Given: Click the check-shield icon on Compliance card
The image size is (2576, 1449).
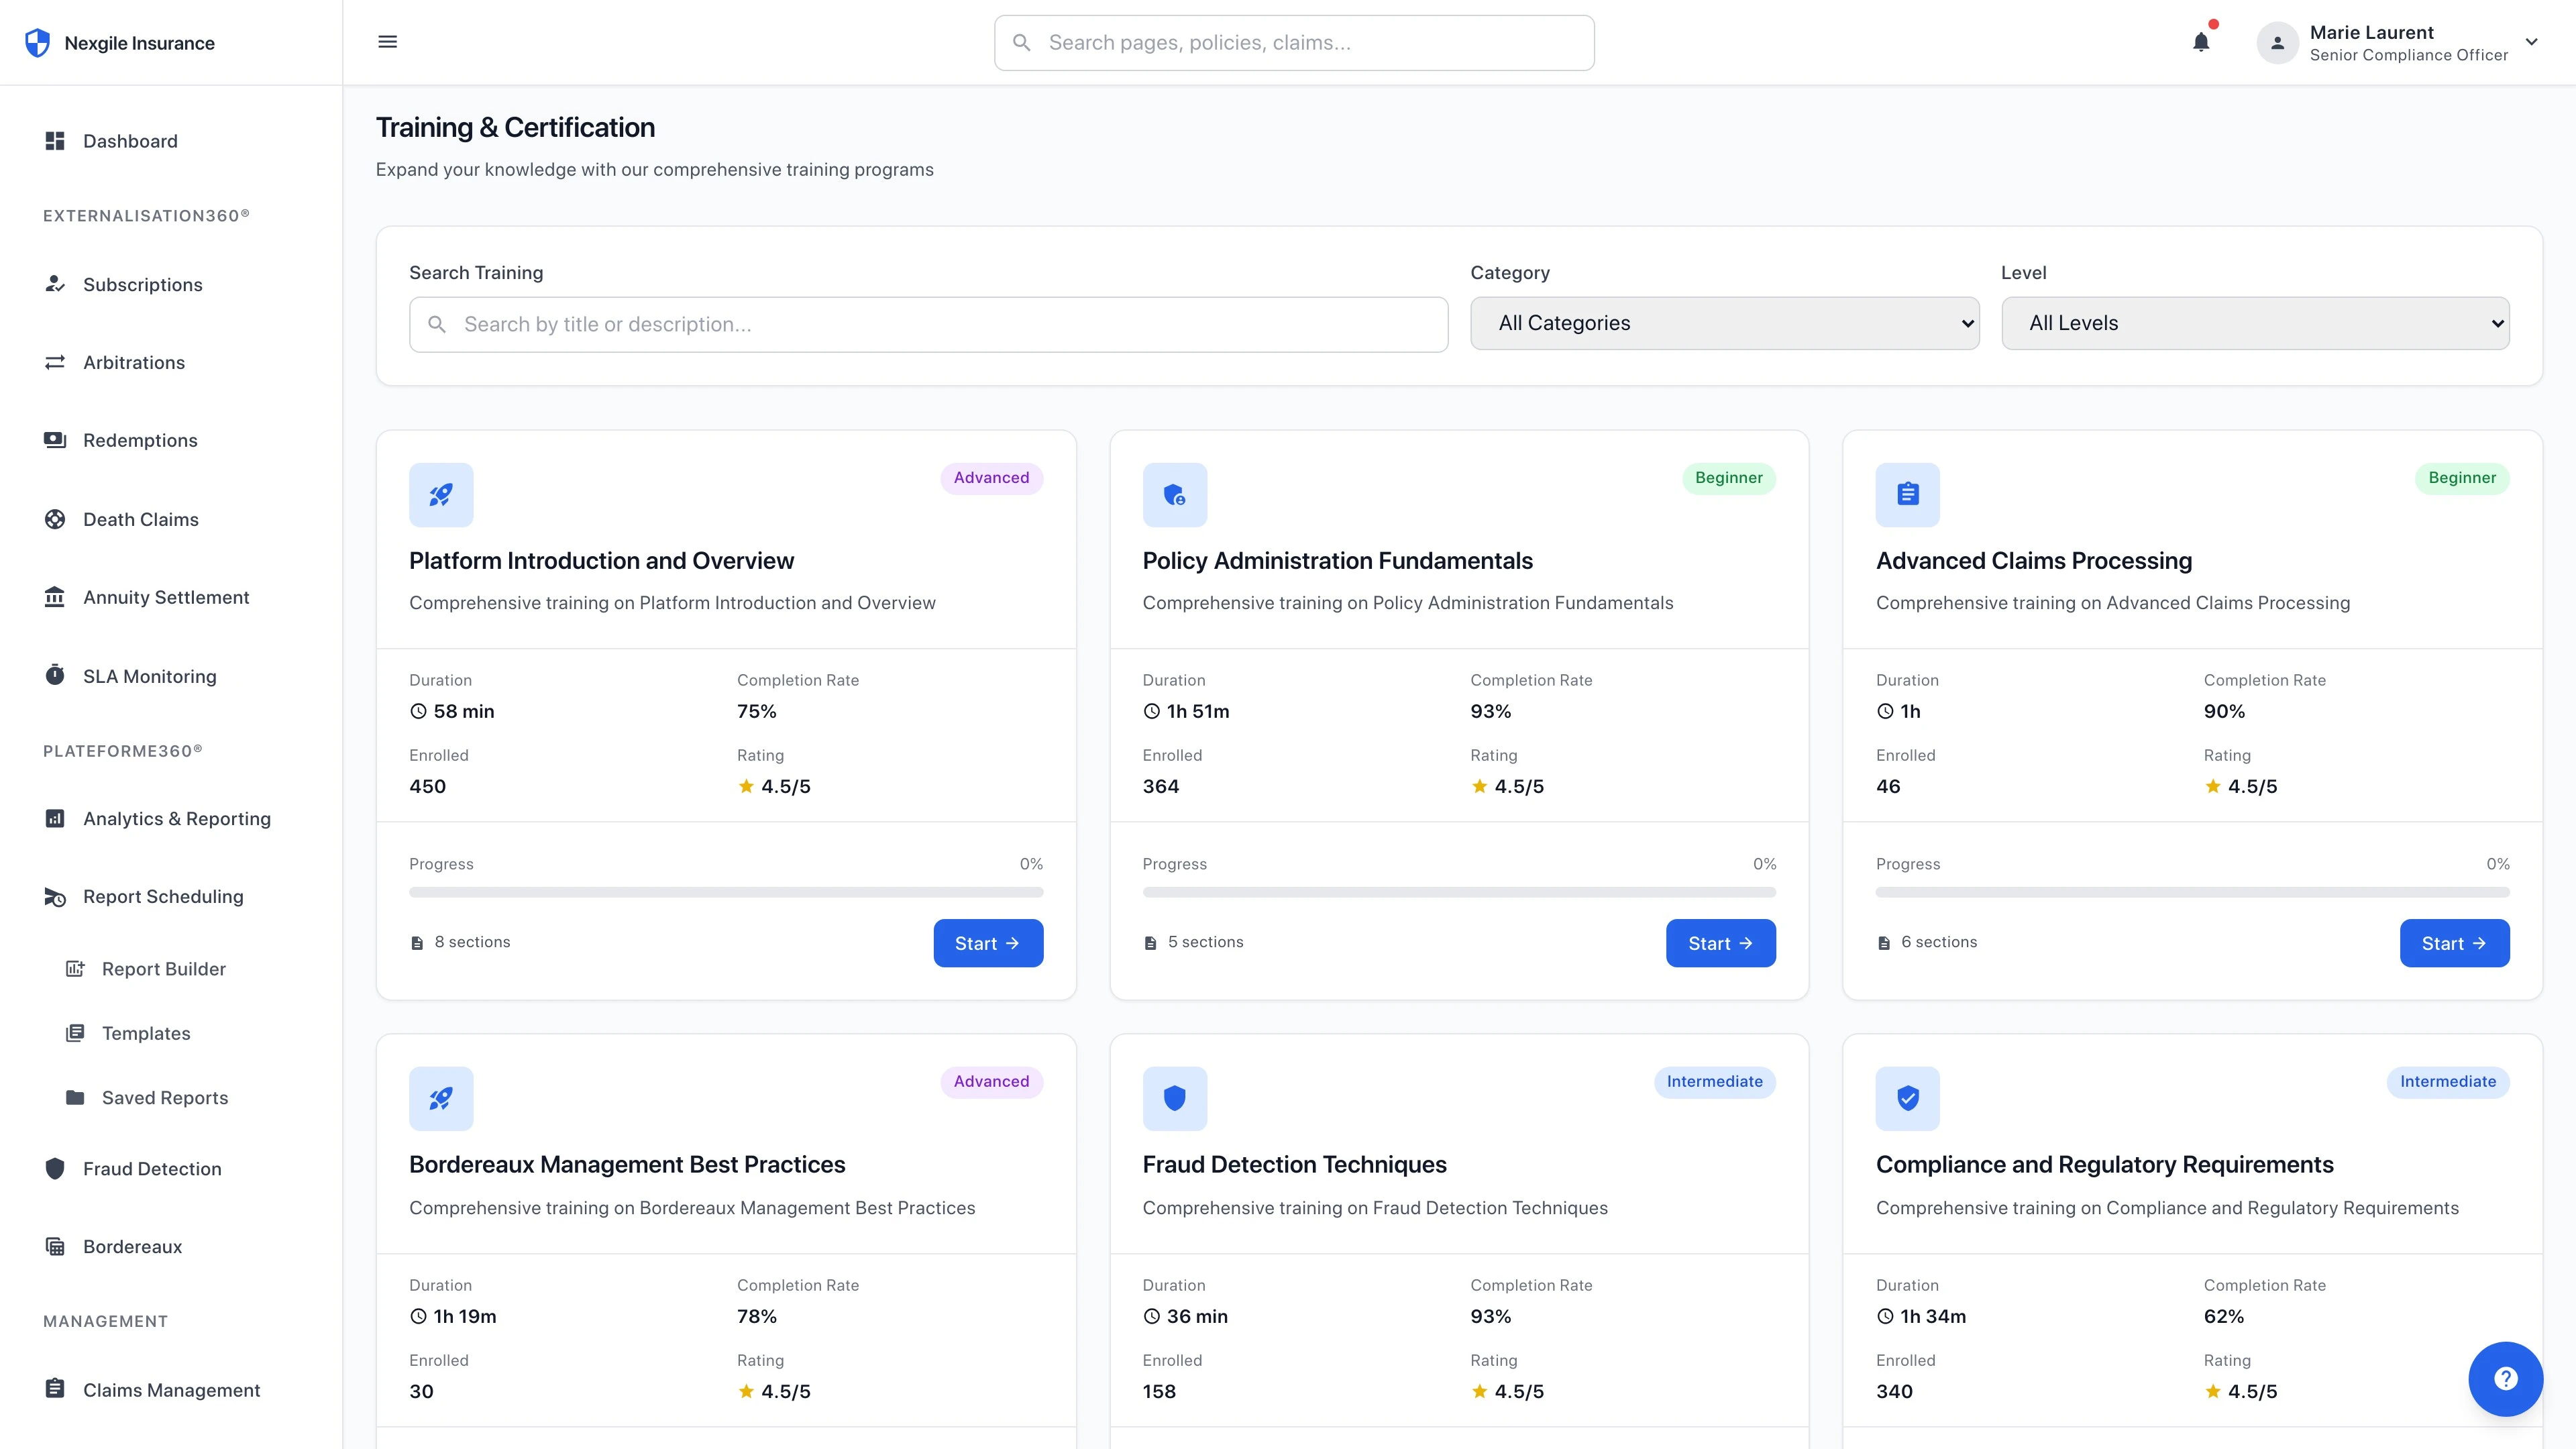Looking at the screenshot, I should point(1907,1098).
